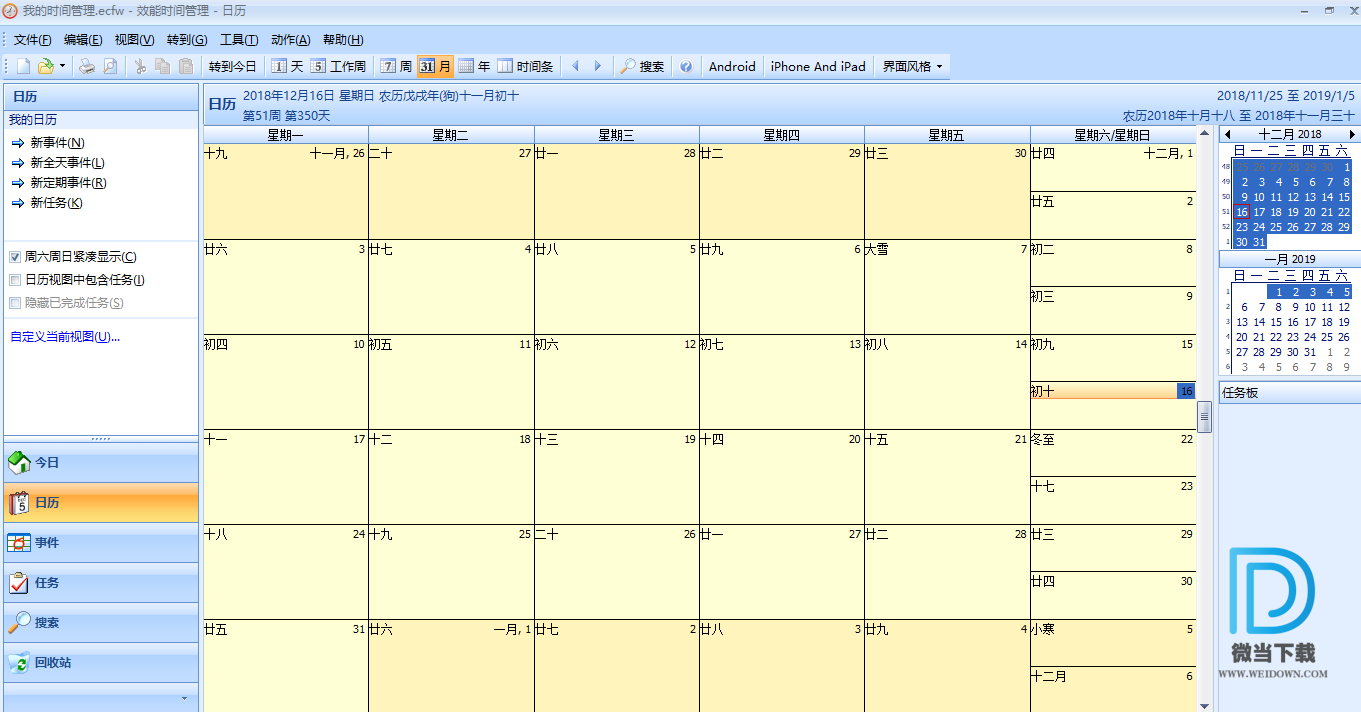Switch to the 工作周 work week view
Viewport: 1361px width, 712px height.
tap(338, 66)
